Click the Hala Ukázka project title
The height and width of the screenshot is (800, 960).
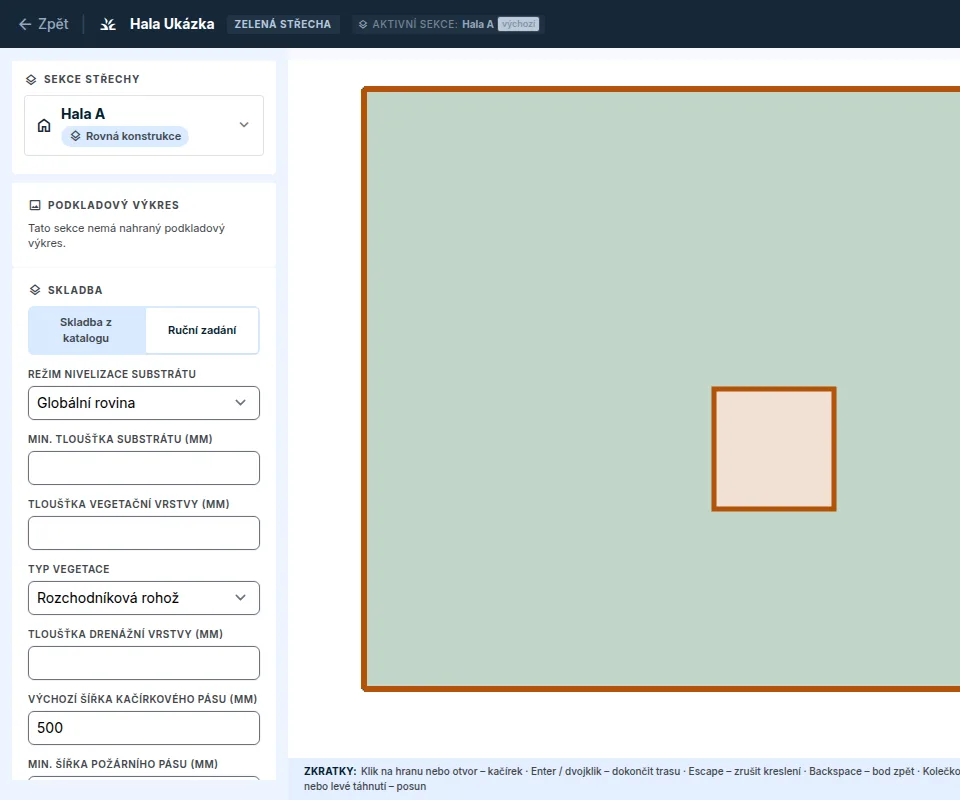click(x=172, y=24)
